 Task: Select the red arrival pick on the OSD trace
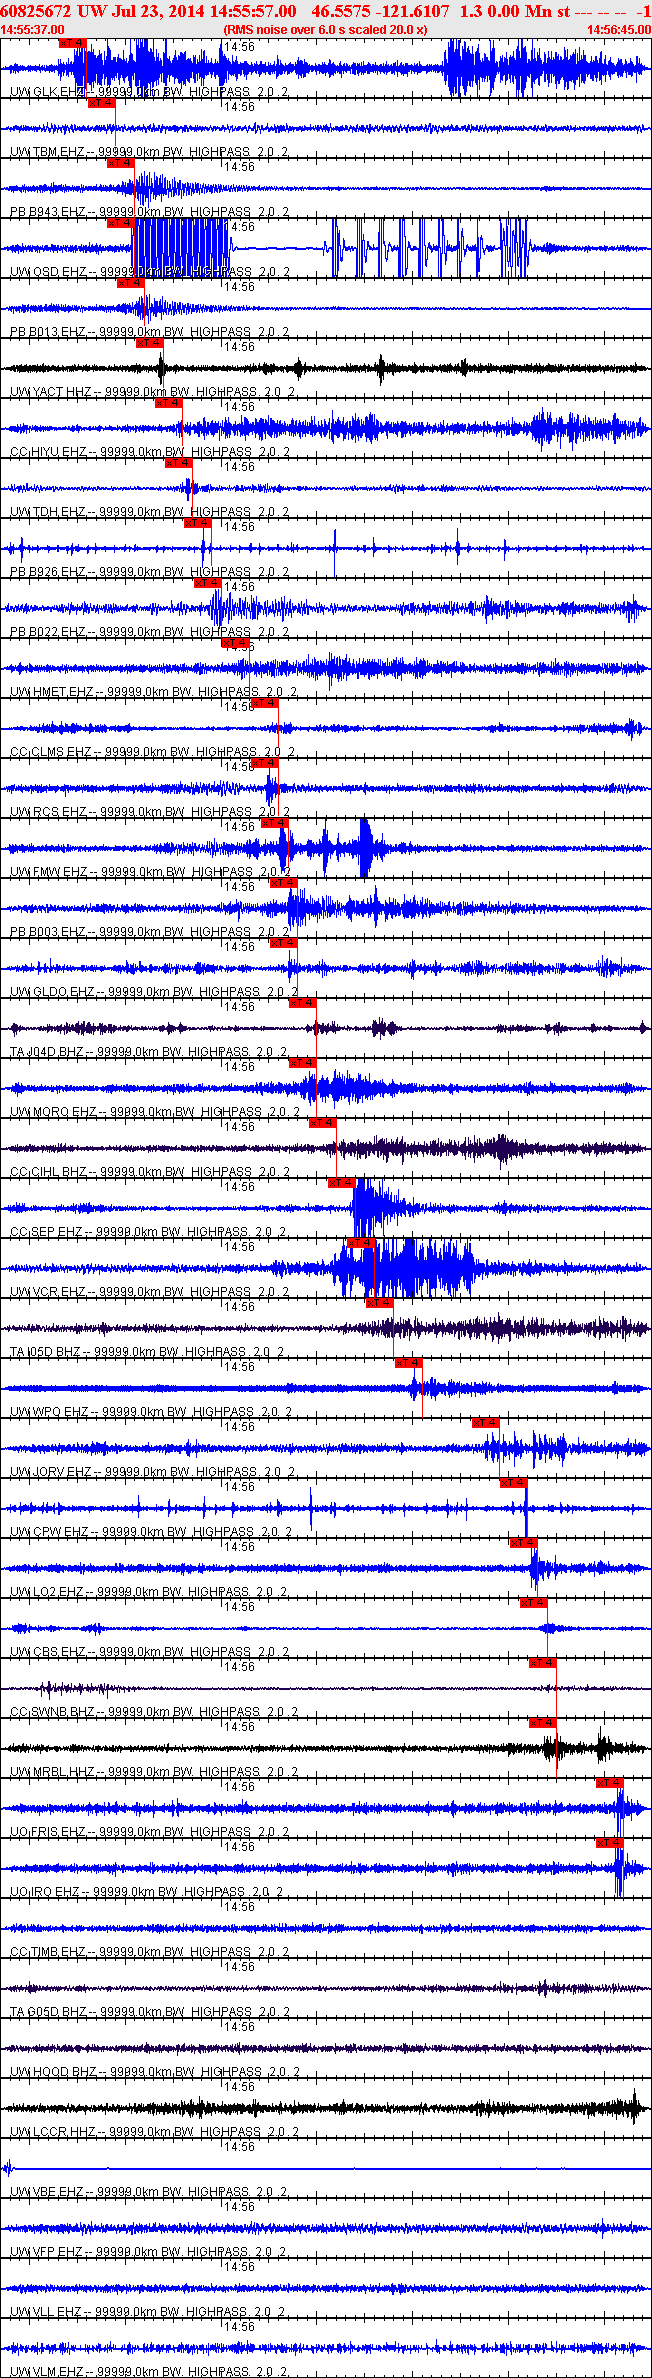tap(121, 223)
